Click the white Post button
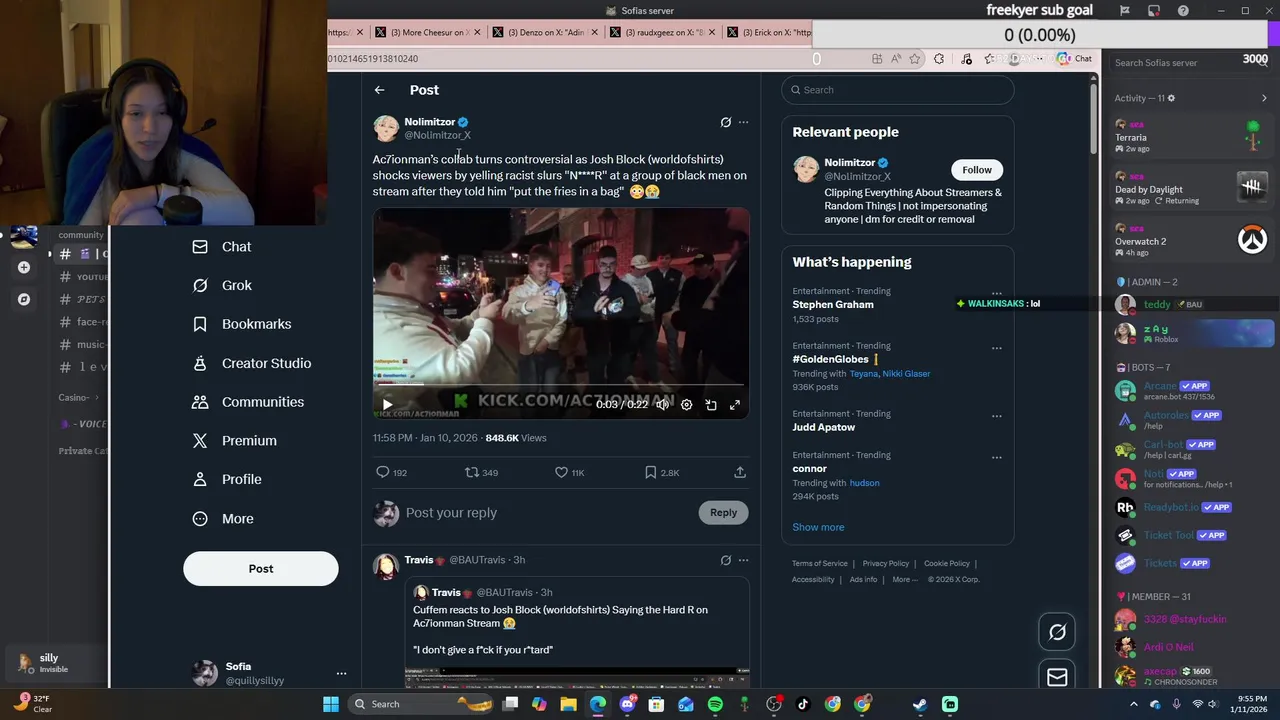The image size is (1280, 720). pyautogui.click(x=261, y=569)
